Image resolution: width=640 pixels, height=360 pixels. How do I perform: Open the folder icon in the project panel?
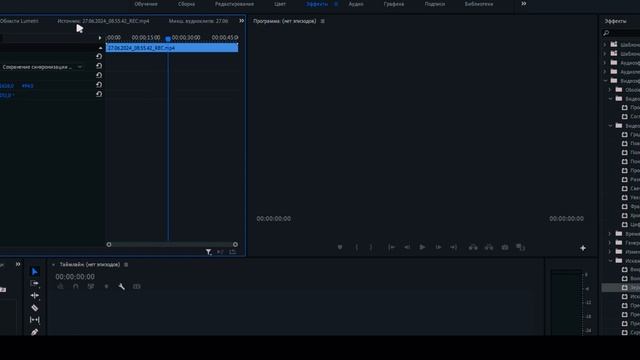[x=3, y=290]
